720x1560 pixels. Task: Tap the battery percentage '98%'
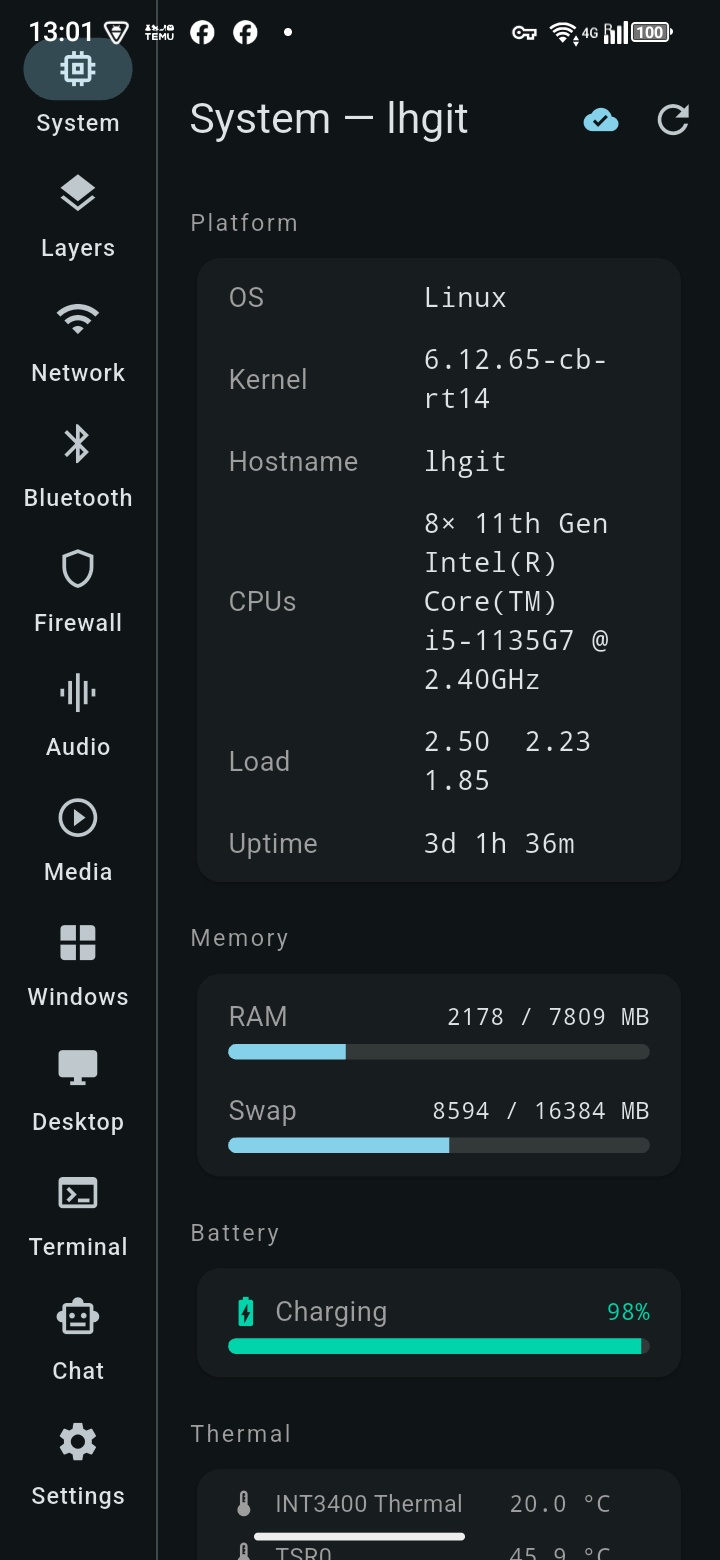628,1312
